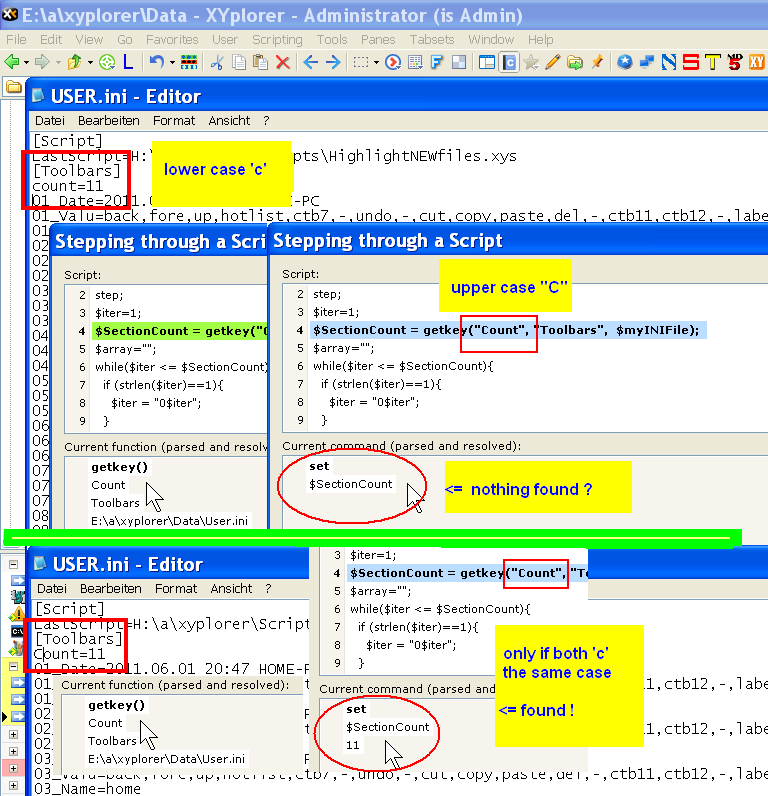
Task: Click the blue right arrow icon
Action: (333, 62)
